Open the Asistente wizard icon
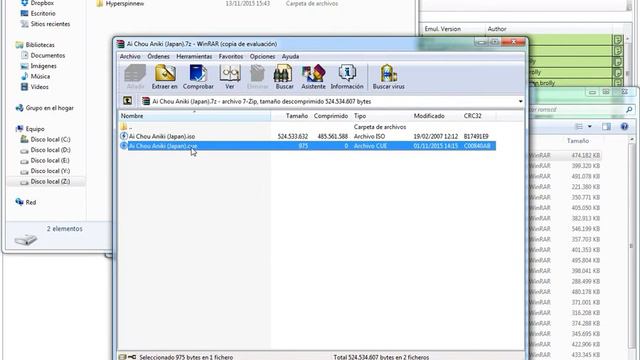Image resolution: width=640 pixels, height=360 pixels. pos(313,77)
